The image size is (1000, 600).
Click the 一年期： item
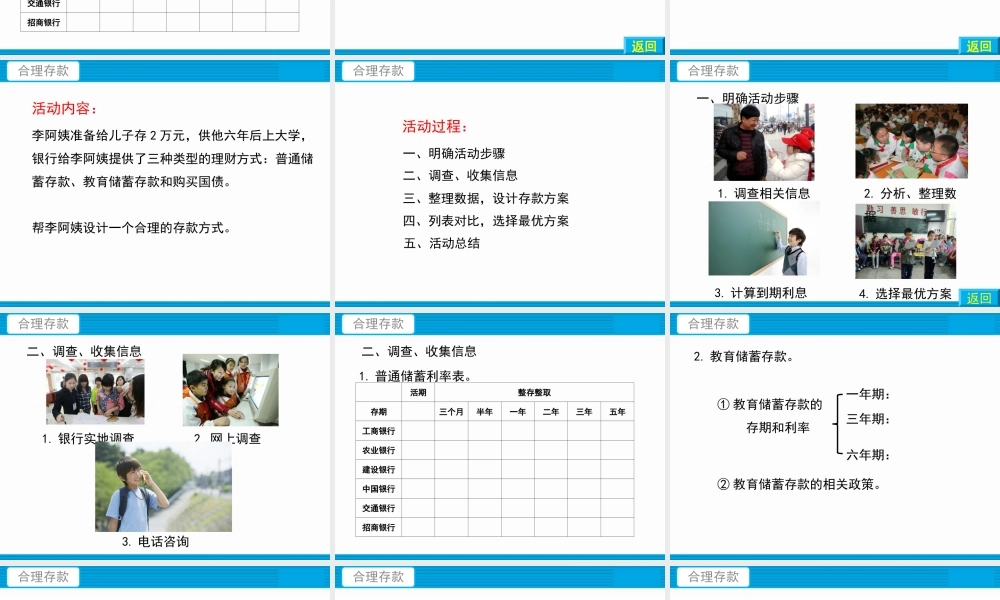tap(868, 394)
